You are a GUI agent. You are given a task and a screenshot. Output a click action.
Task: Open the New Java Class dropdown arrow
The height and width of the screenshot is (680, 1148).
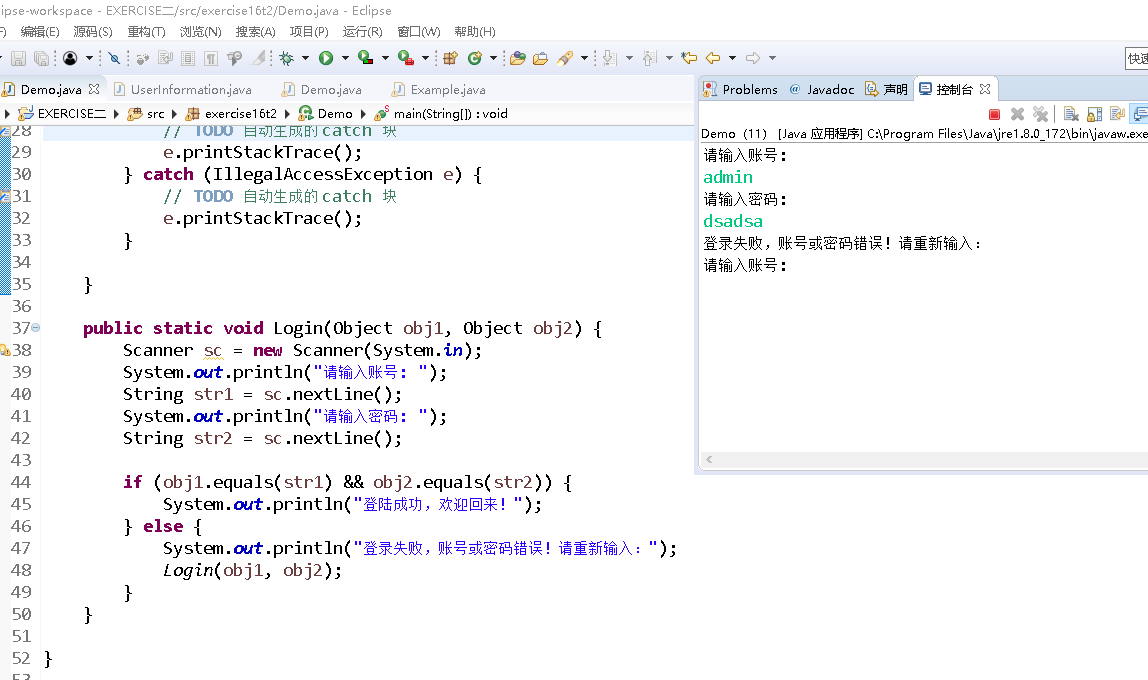point(493,58)
